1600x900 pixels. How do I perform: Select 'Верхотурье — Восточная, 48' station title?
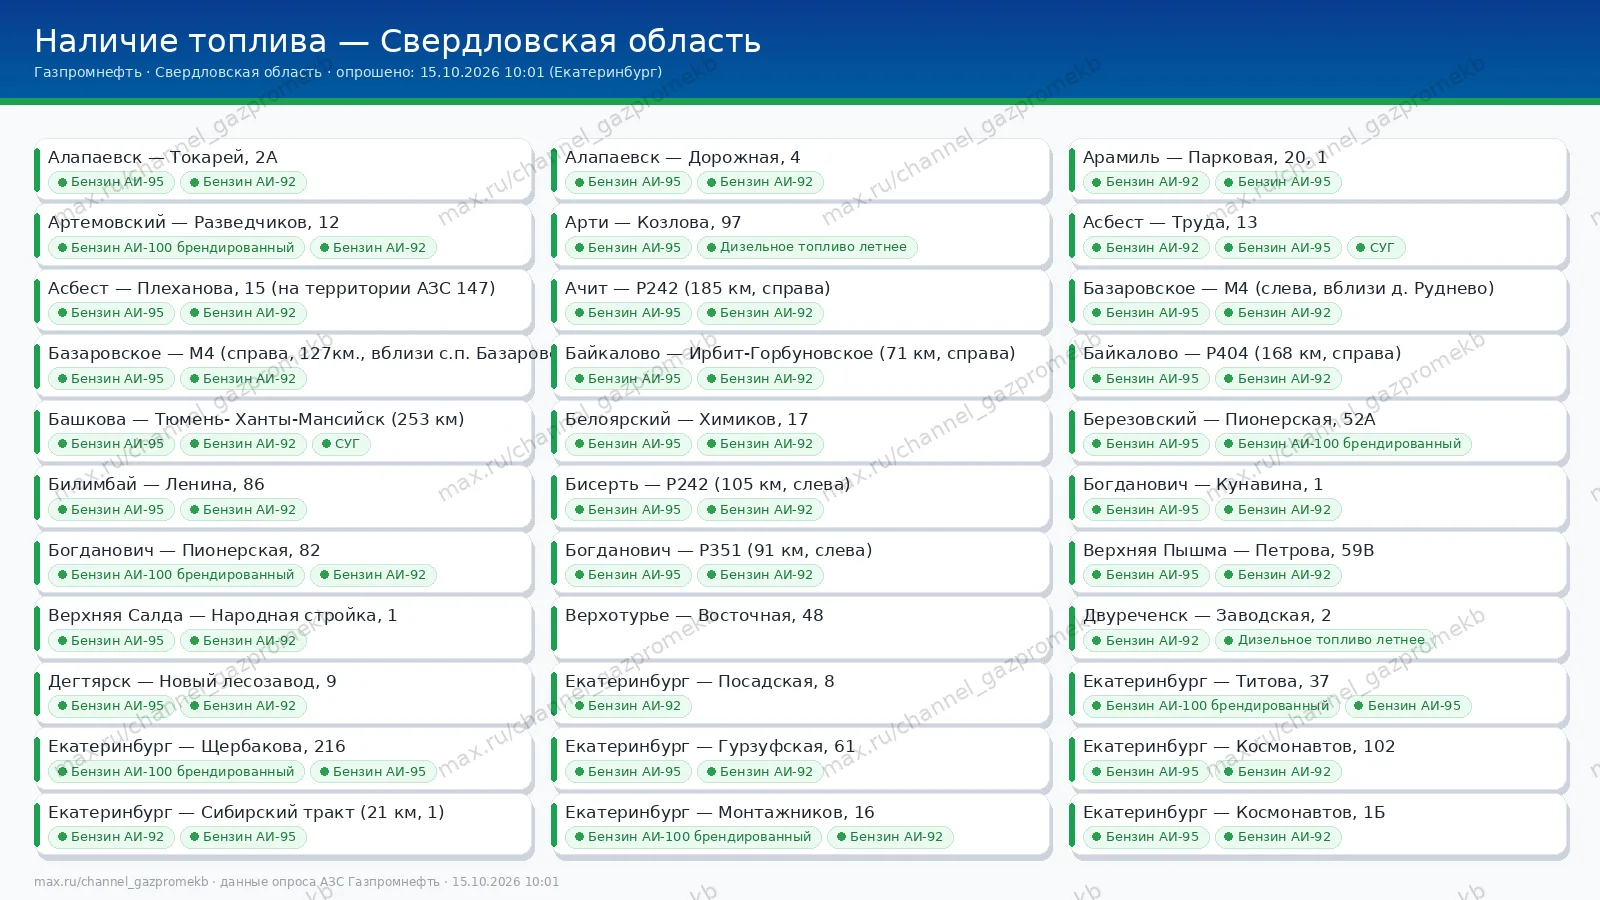[x=694, y=615]
